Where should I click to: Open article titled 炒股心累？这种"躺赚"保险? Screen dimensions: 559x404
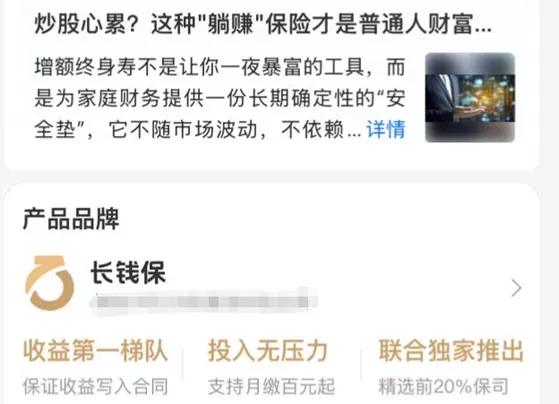pyautogui.click(x=263, y=24)
